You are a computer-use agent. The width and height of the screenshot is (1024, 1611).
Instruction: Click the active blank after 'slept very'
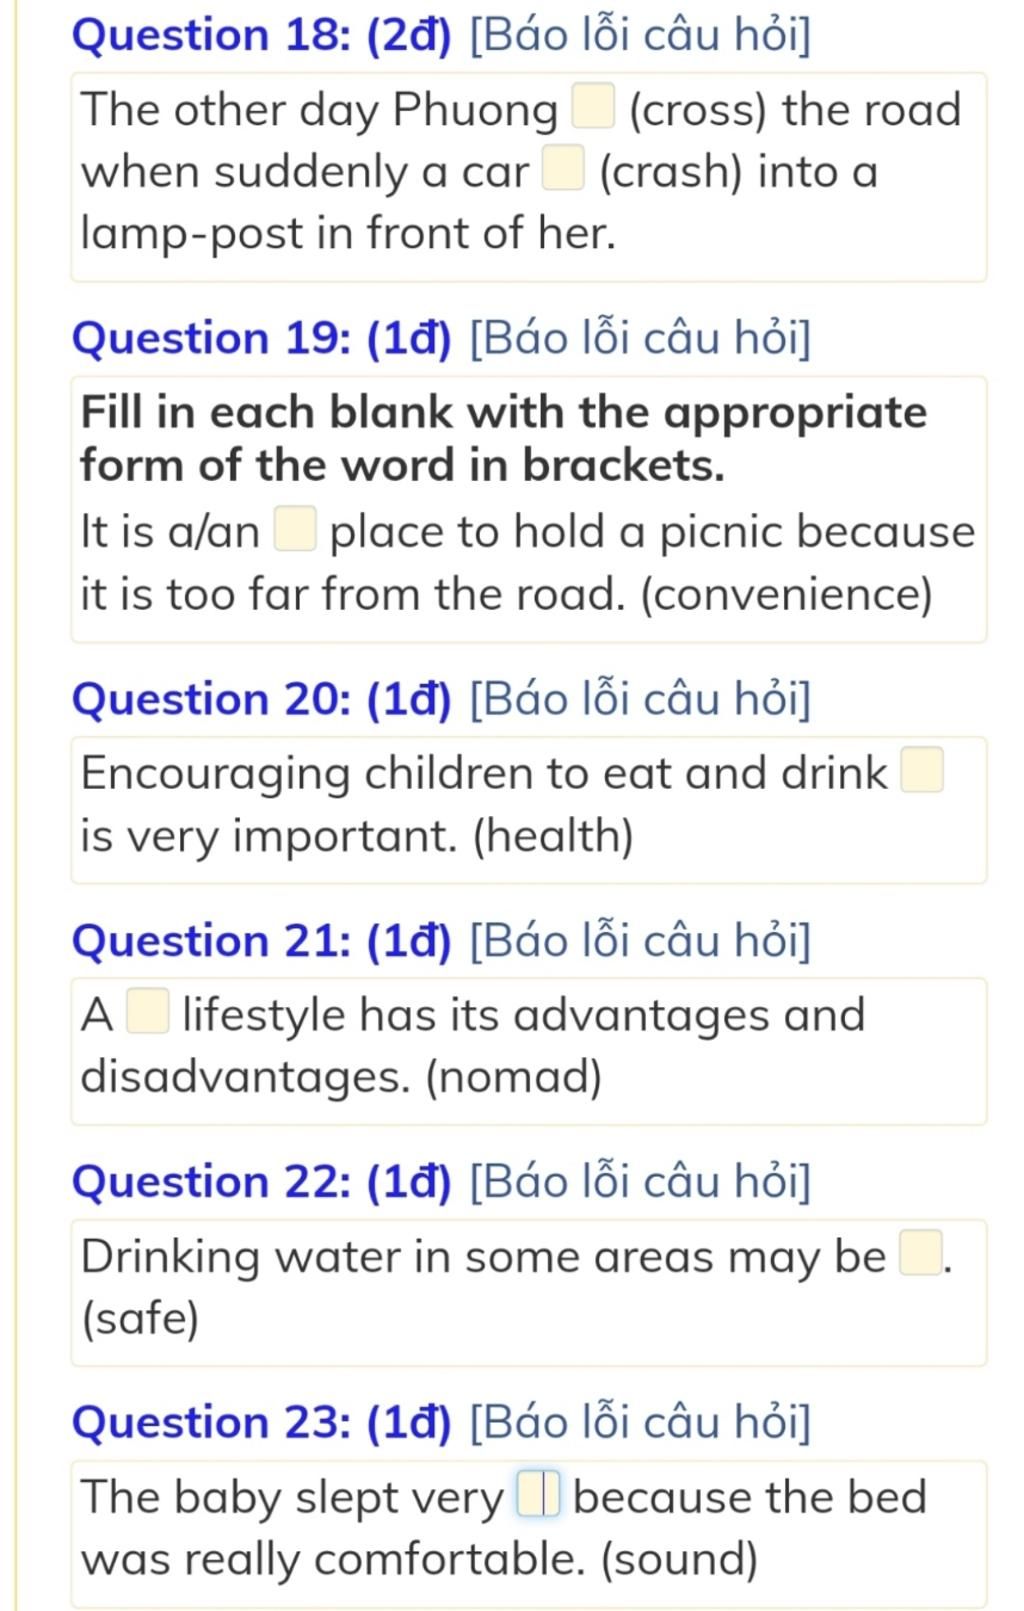pos(538,1495)
